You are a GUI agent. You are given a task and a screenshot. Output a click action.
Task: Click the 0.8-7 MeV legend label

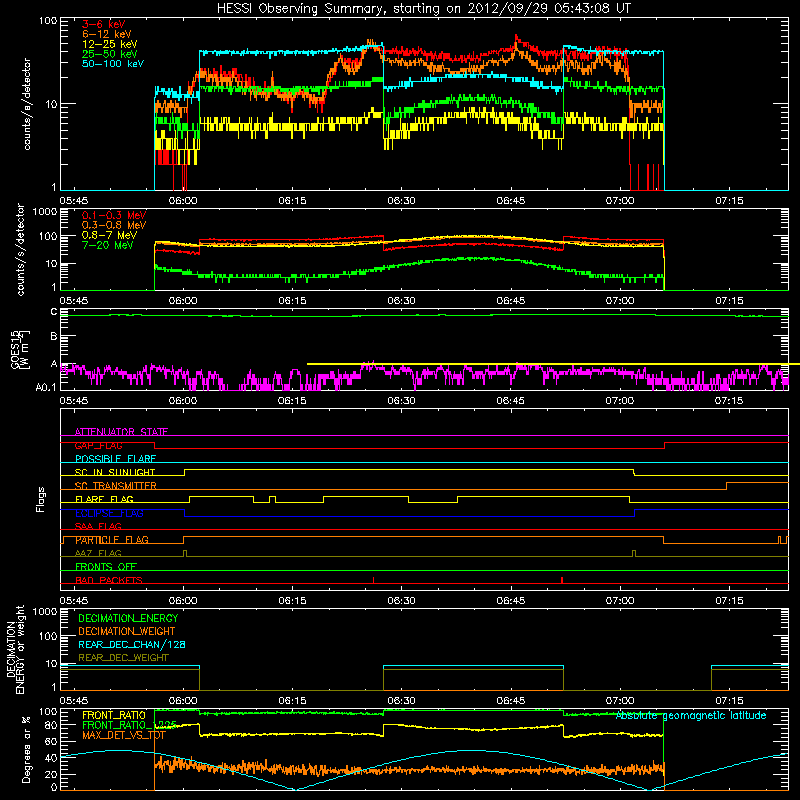(x=109, y=235)
